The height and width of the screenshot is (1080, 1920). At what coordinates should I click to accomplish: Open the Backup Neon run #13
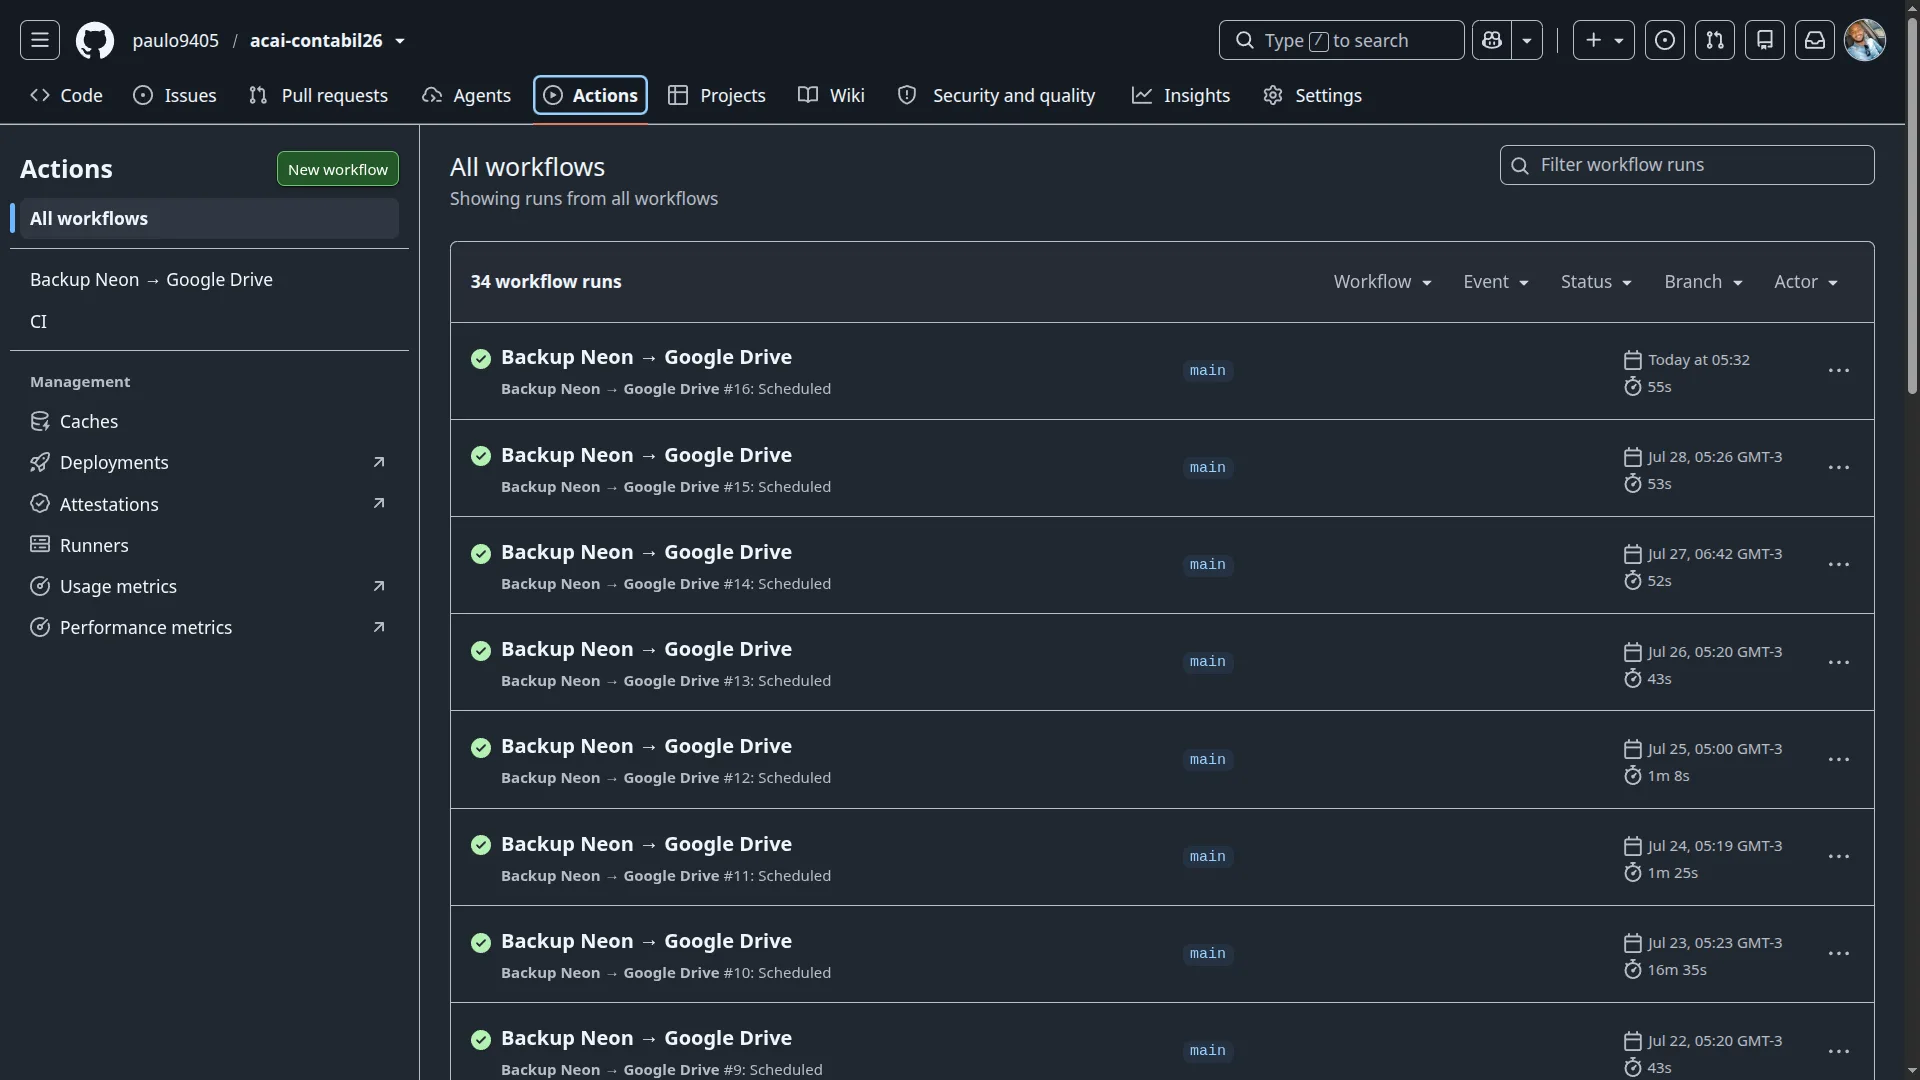click(646, 649)
